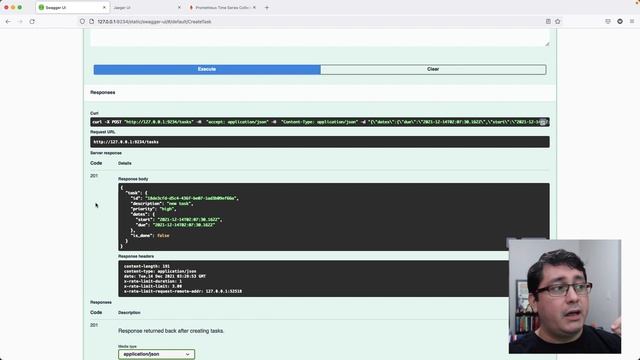Click the browser forward arrow
The width and height of the screenshot is (640, 360).
pos(20,21)
